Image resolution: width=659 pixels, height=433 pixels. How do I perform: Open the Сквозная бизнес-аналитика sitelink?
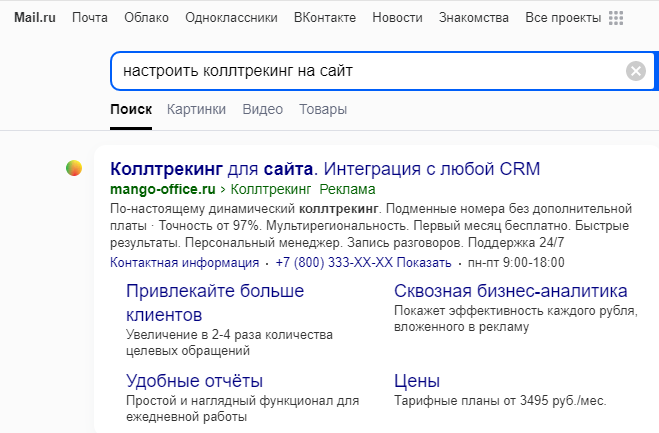(510, 291)
